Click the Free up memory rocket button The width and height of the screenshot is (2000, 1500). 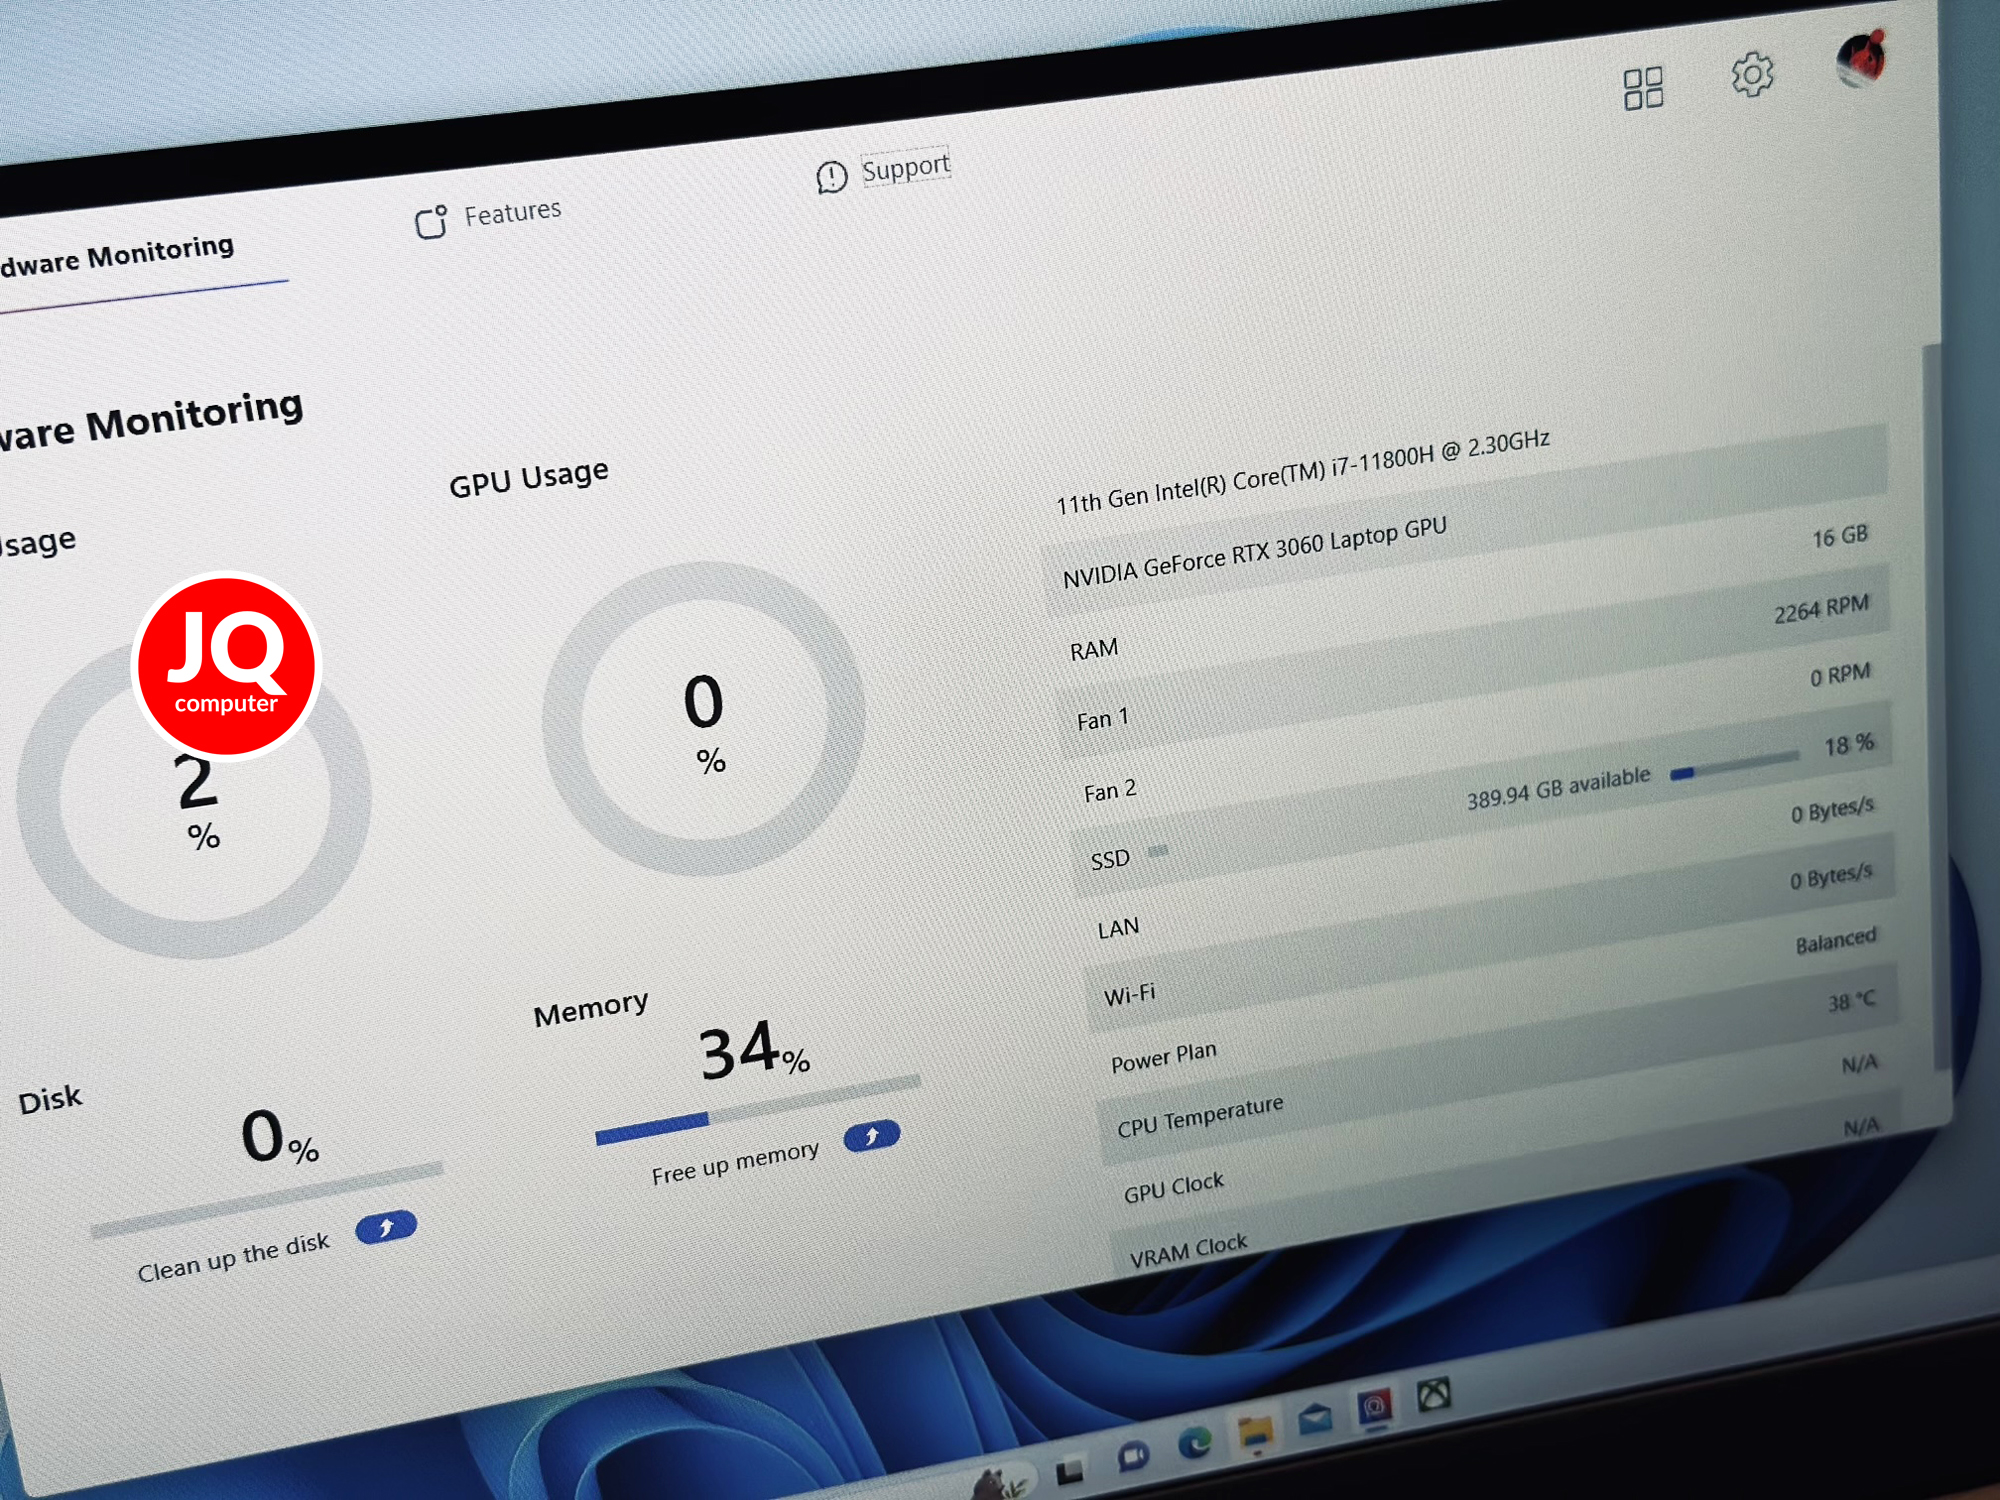pos(871,1136)
